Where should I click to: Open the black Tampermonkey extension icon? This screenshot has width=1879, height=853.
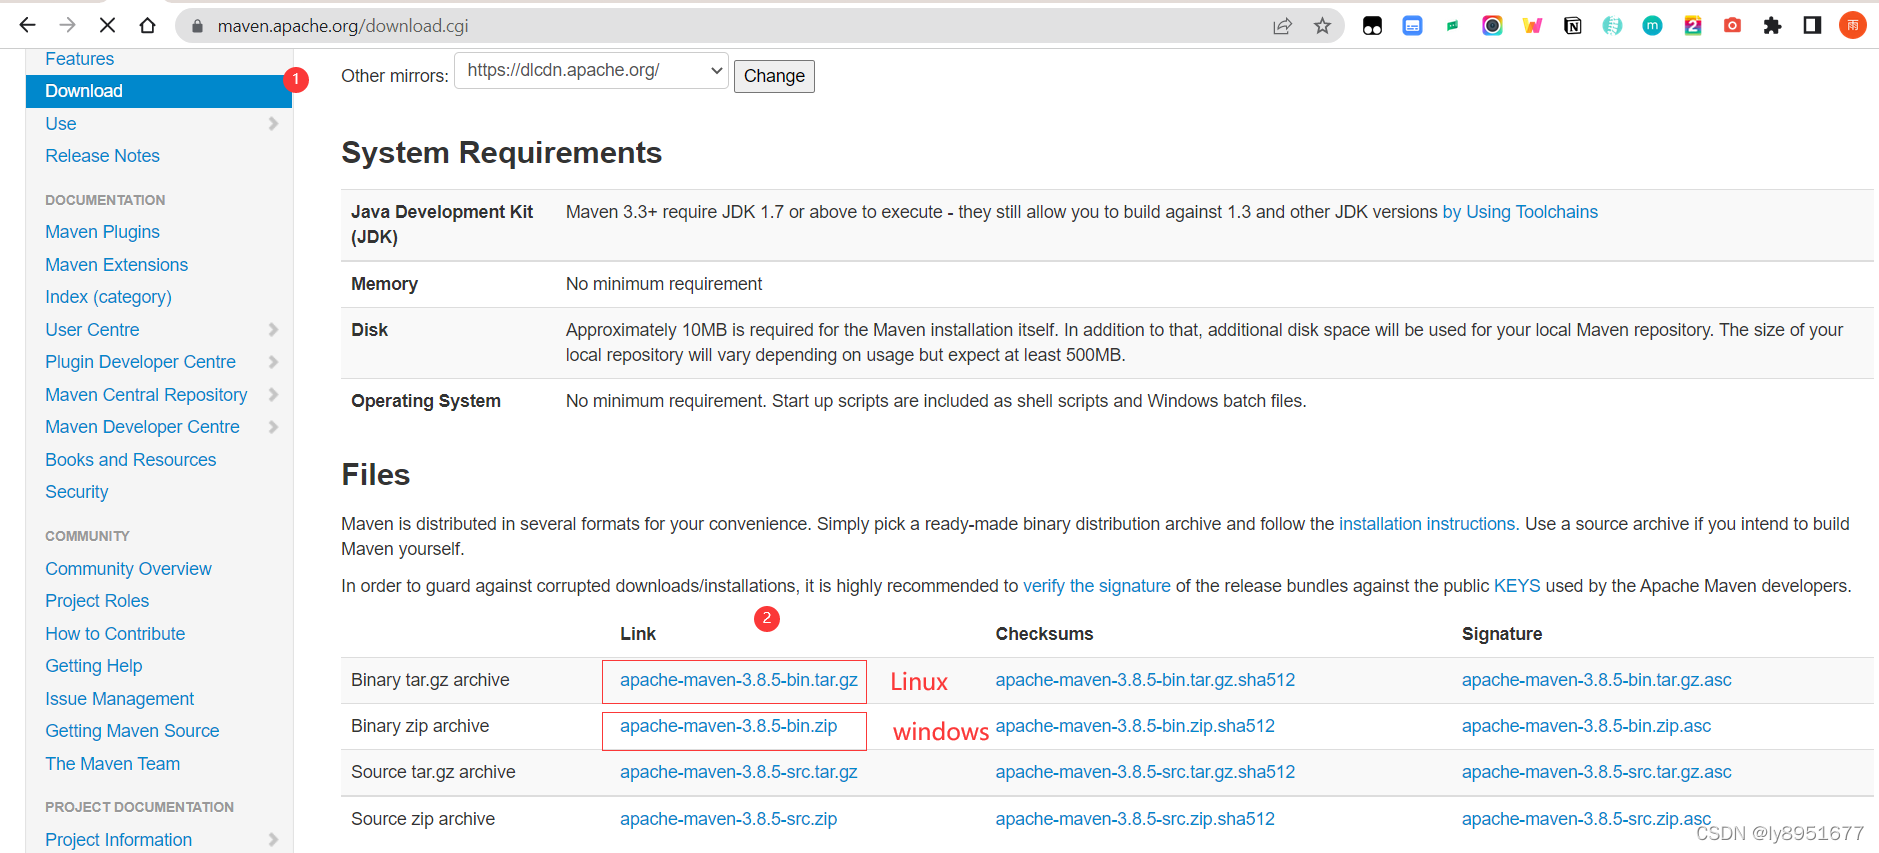[1372, 26]
